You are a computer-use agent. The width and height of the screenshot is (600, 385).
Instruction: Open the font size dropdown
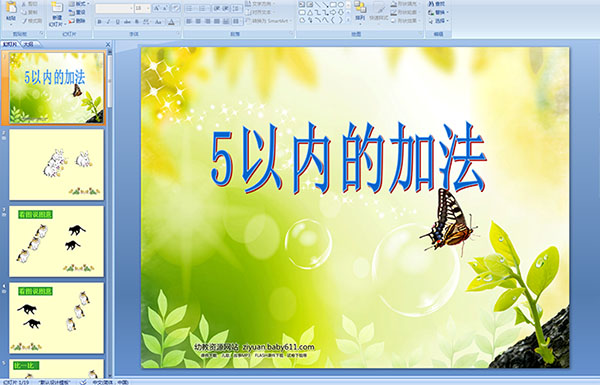(148, 8)
